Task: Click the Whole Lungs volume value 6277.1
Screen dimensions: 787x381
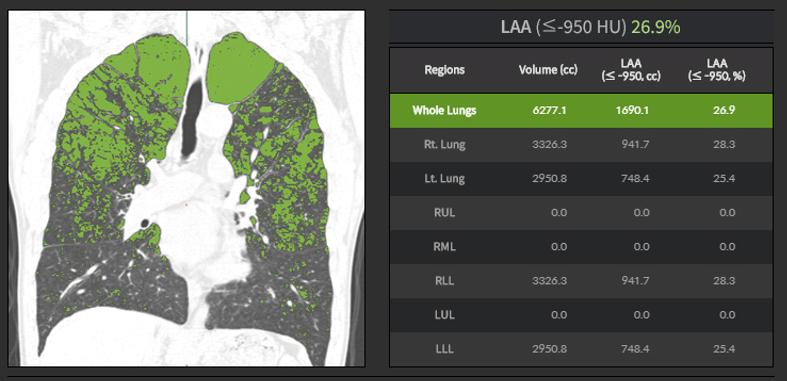Action: click(550, 110)
